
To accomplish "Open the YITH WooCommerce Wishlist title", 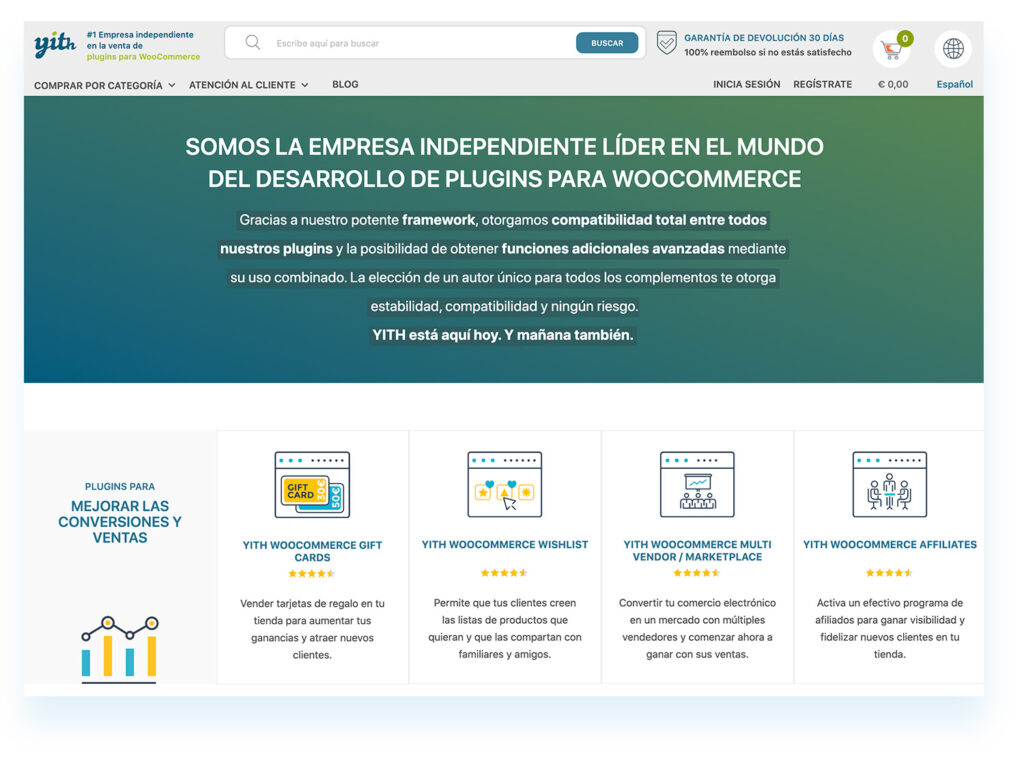I will 505,545.
